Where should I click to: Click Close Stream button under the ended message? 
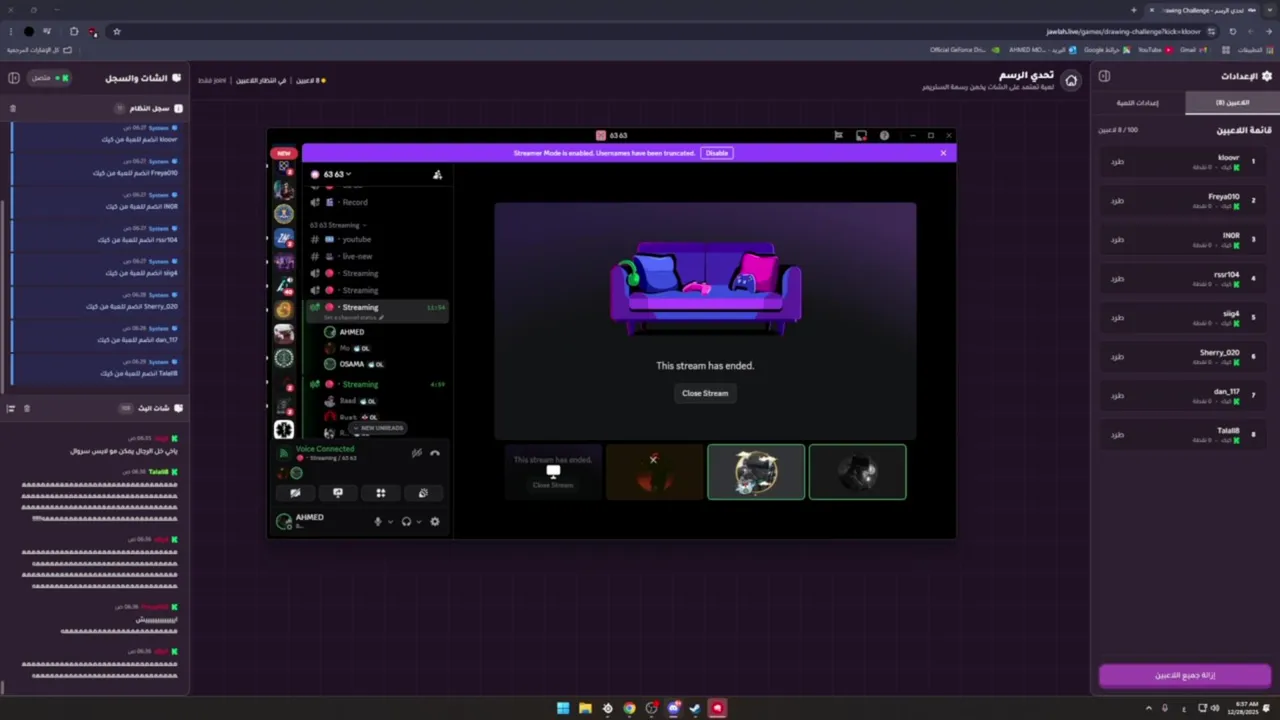(x=705, y=393)
